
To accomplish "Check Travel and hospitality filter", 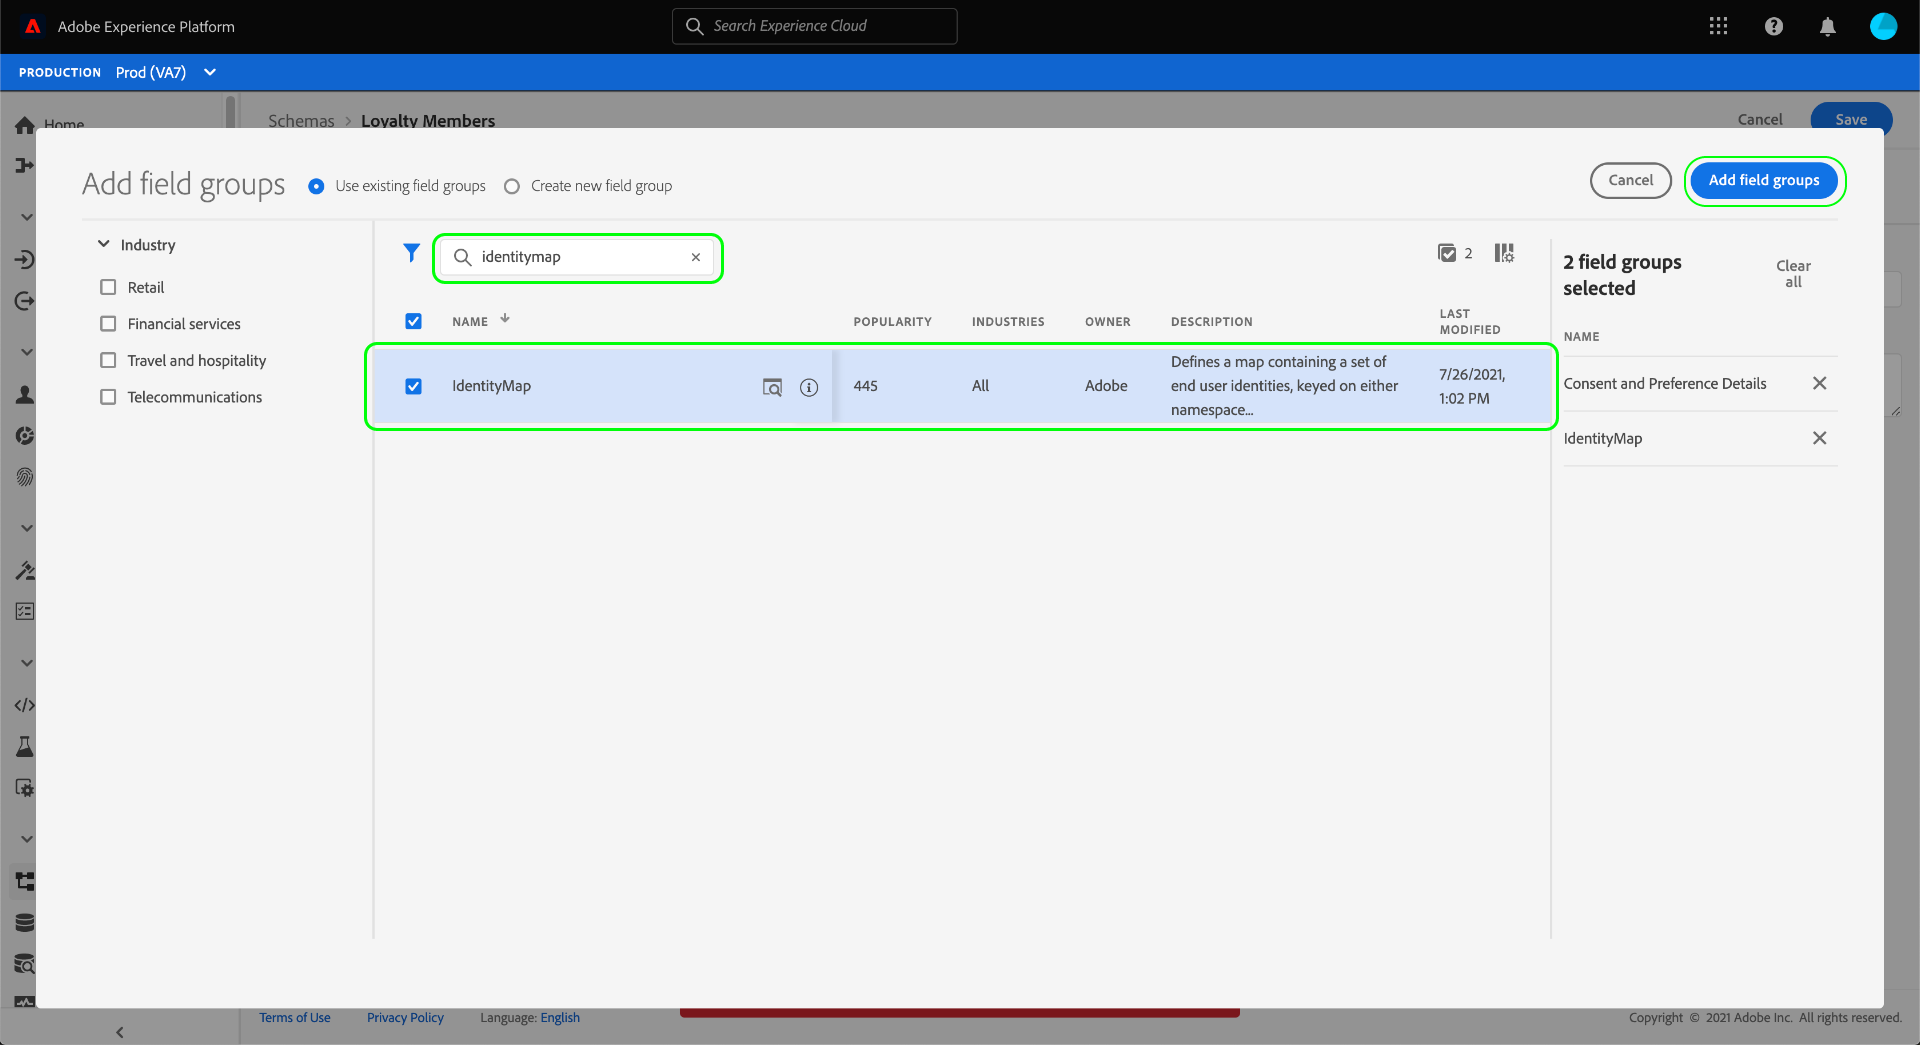I will click(108, 360).
